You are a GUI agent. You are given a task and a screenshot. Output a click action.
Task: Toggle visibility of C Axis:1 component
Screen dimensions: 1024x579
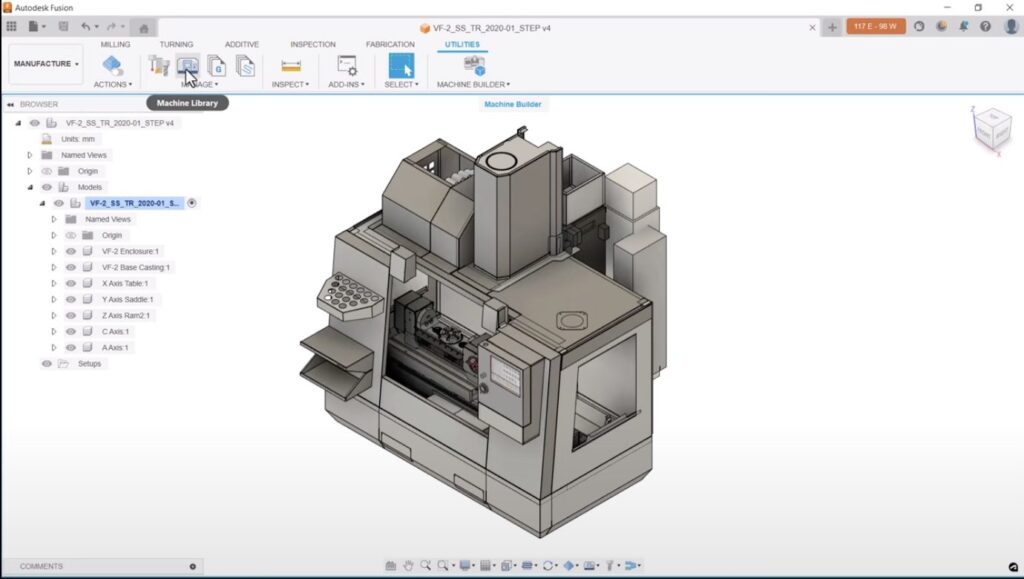click(71, 331)
